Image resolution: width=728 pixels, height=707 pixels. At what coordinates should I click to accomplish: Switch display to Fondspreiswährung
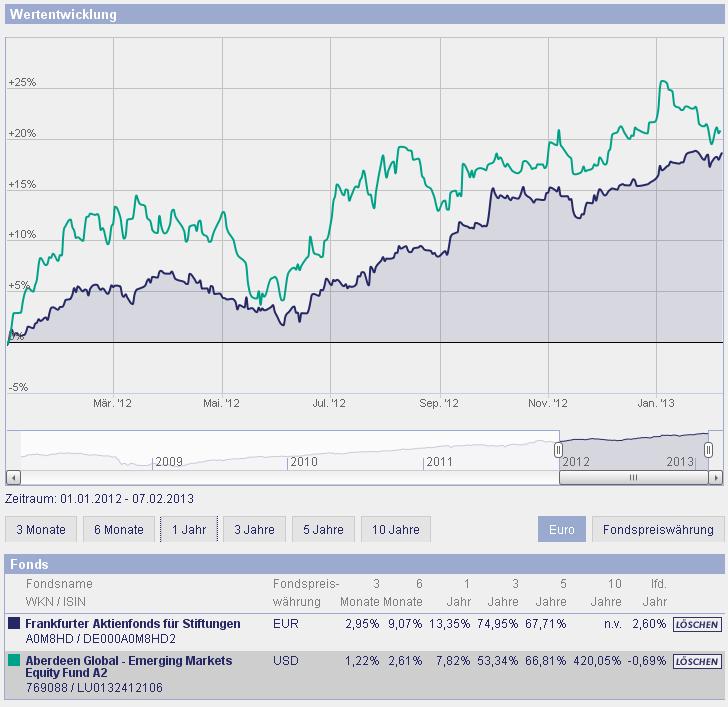point(657,529)
